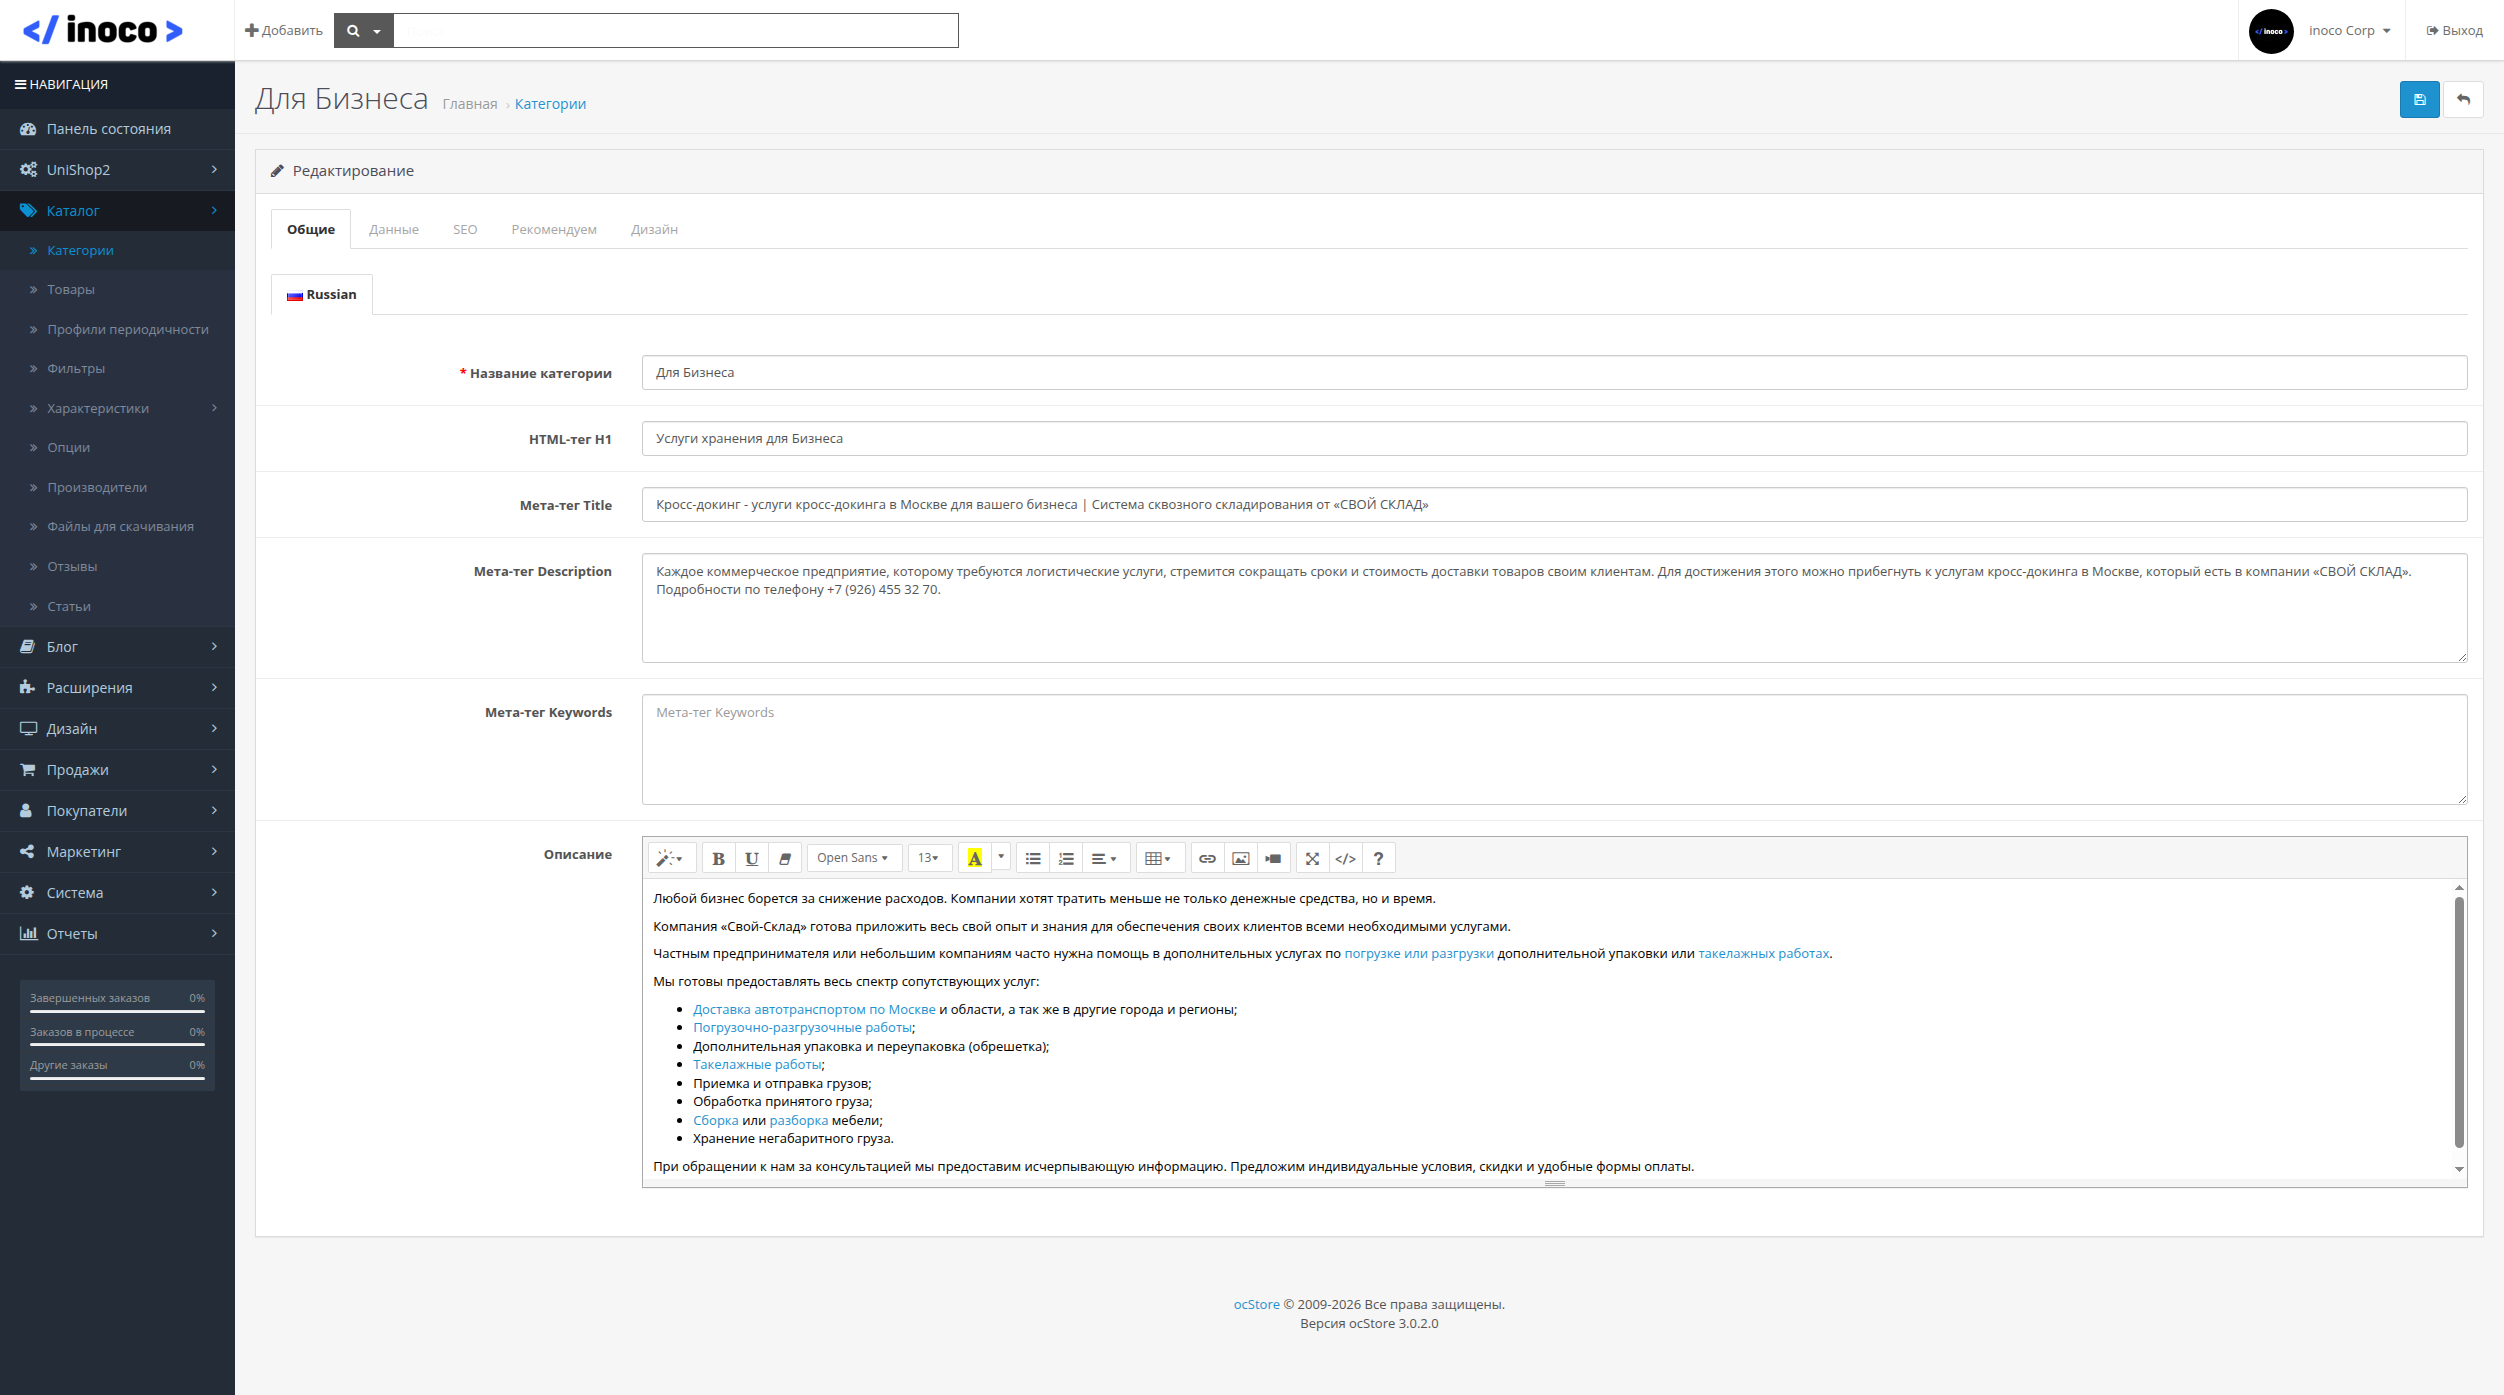This screenshot has height=1395, width=2504.
Task: Switch to the SEO tab
Action: pos(465,230)
